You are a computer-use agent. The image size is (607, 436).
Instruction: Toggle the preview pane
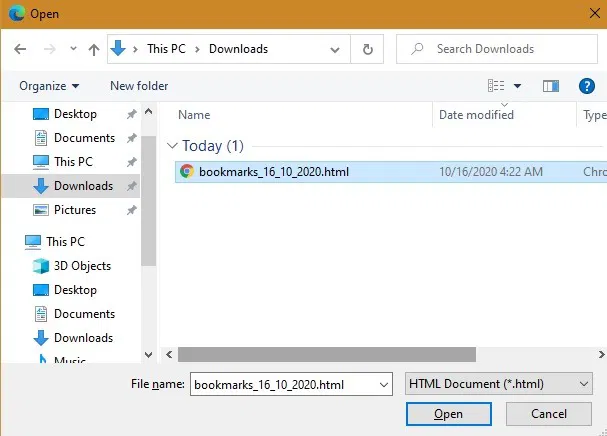click(x=550, y=86)
